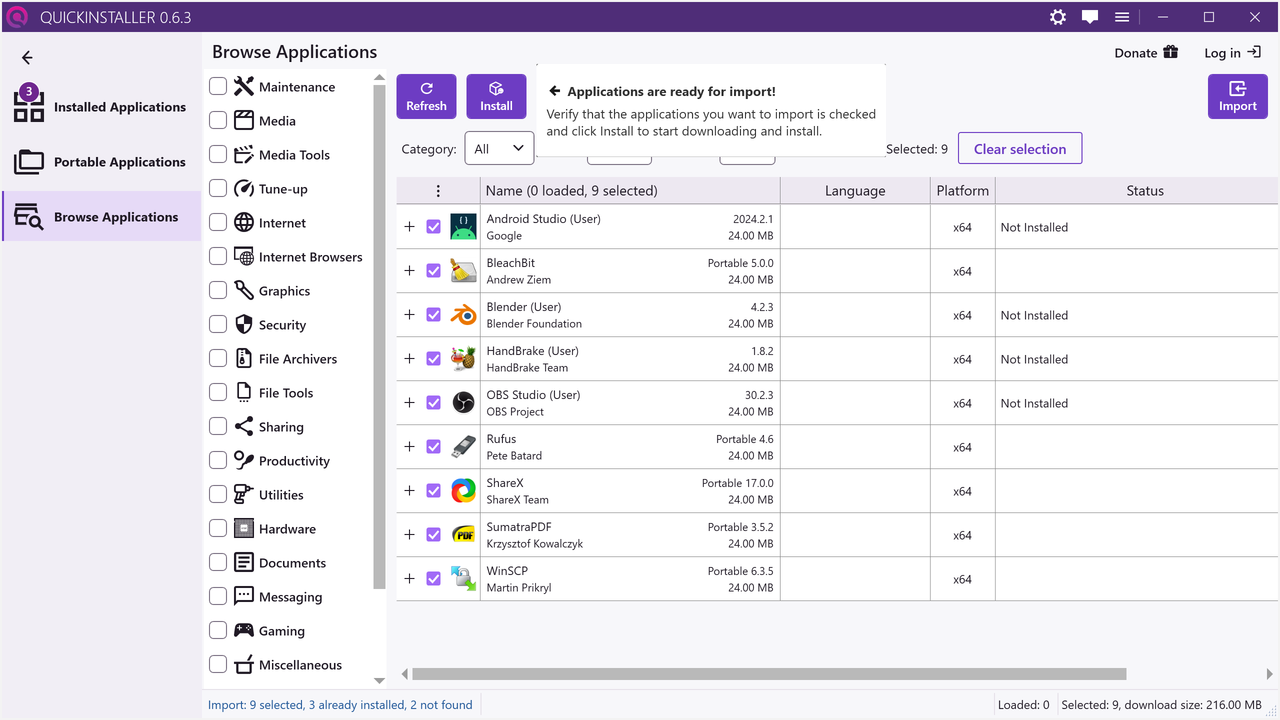The width and height of the screenshot is (1280, 720).
Task: Switch to Portable Applications
Action: [x=101, y=162]
